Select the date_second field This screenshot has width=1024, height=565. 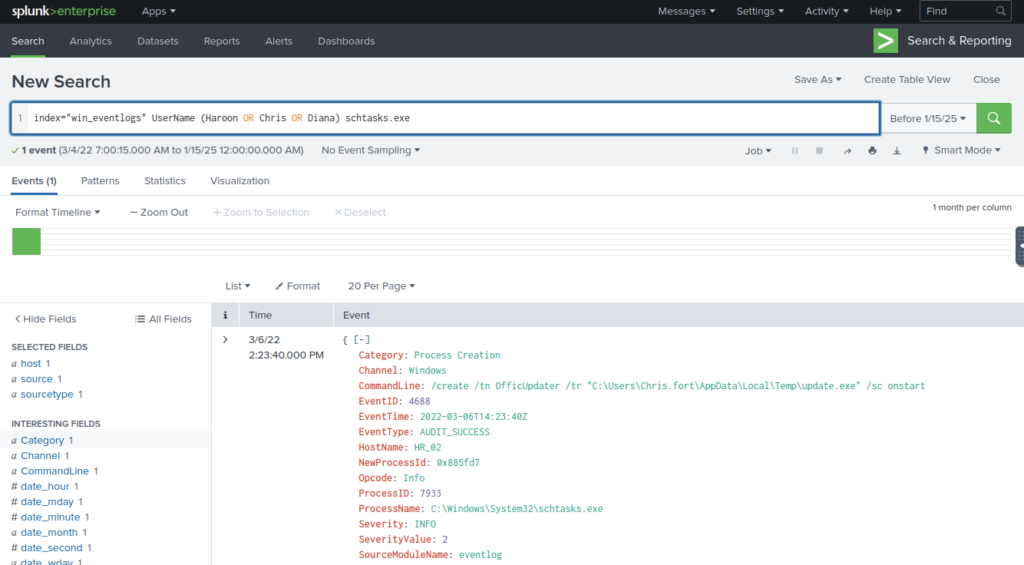[51, 548]
